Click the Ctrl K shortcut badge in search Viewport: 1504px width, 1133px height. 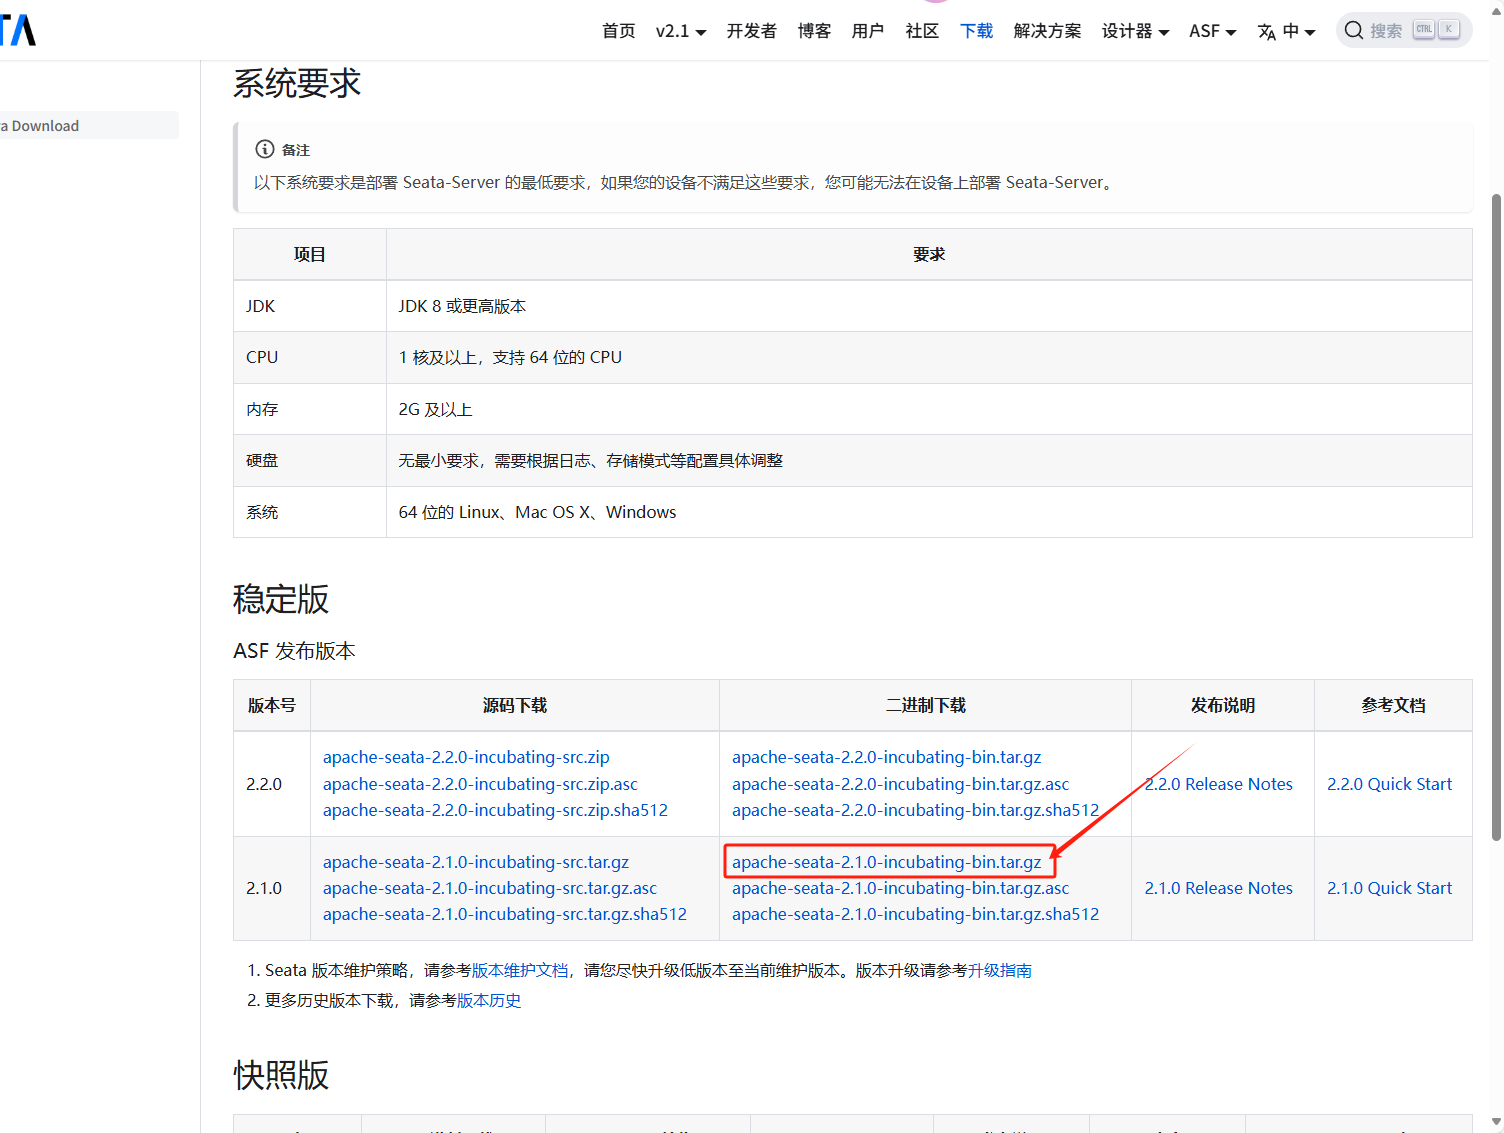pyautogui.click(x=1434, y=29)
